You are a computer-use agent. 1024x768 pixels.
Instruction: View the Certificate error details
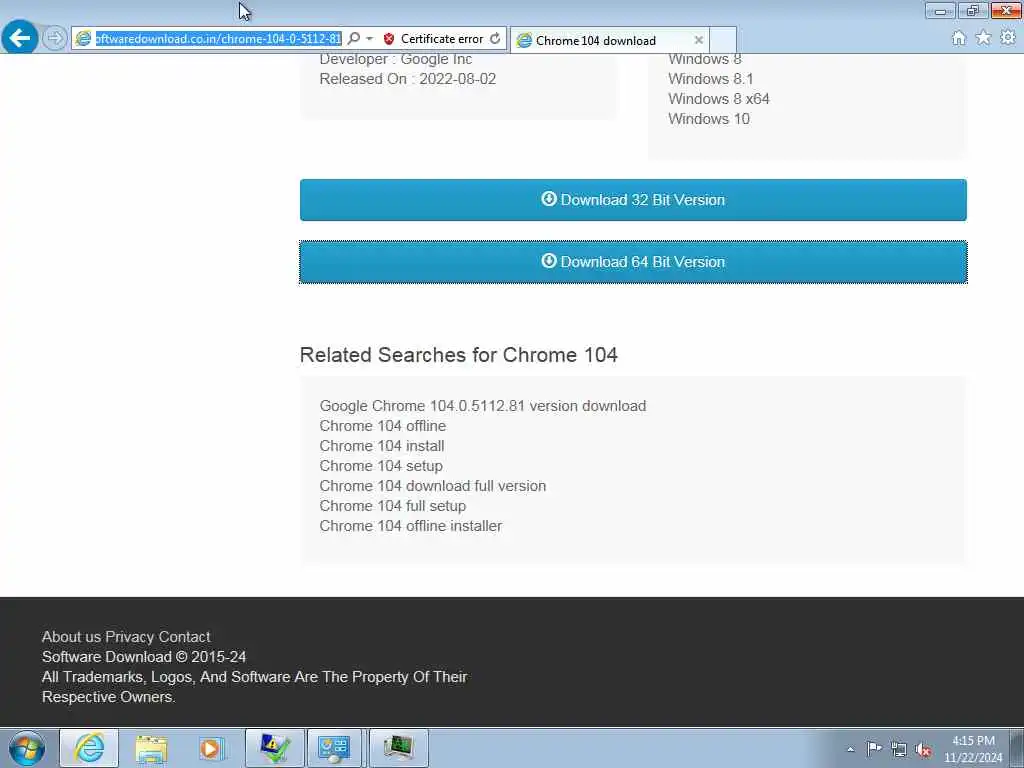pos(441,39)
